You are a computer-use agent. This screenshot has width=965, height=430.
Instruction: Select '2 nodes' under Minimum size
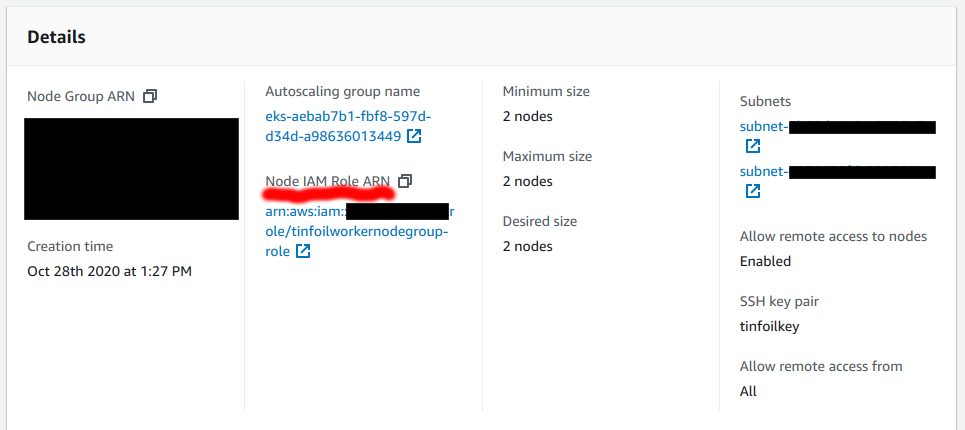click(x=527, y=116)
